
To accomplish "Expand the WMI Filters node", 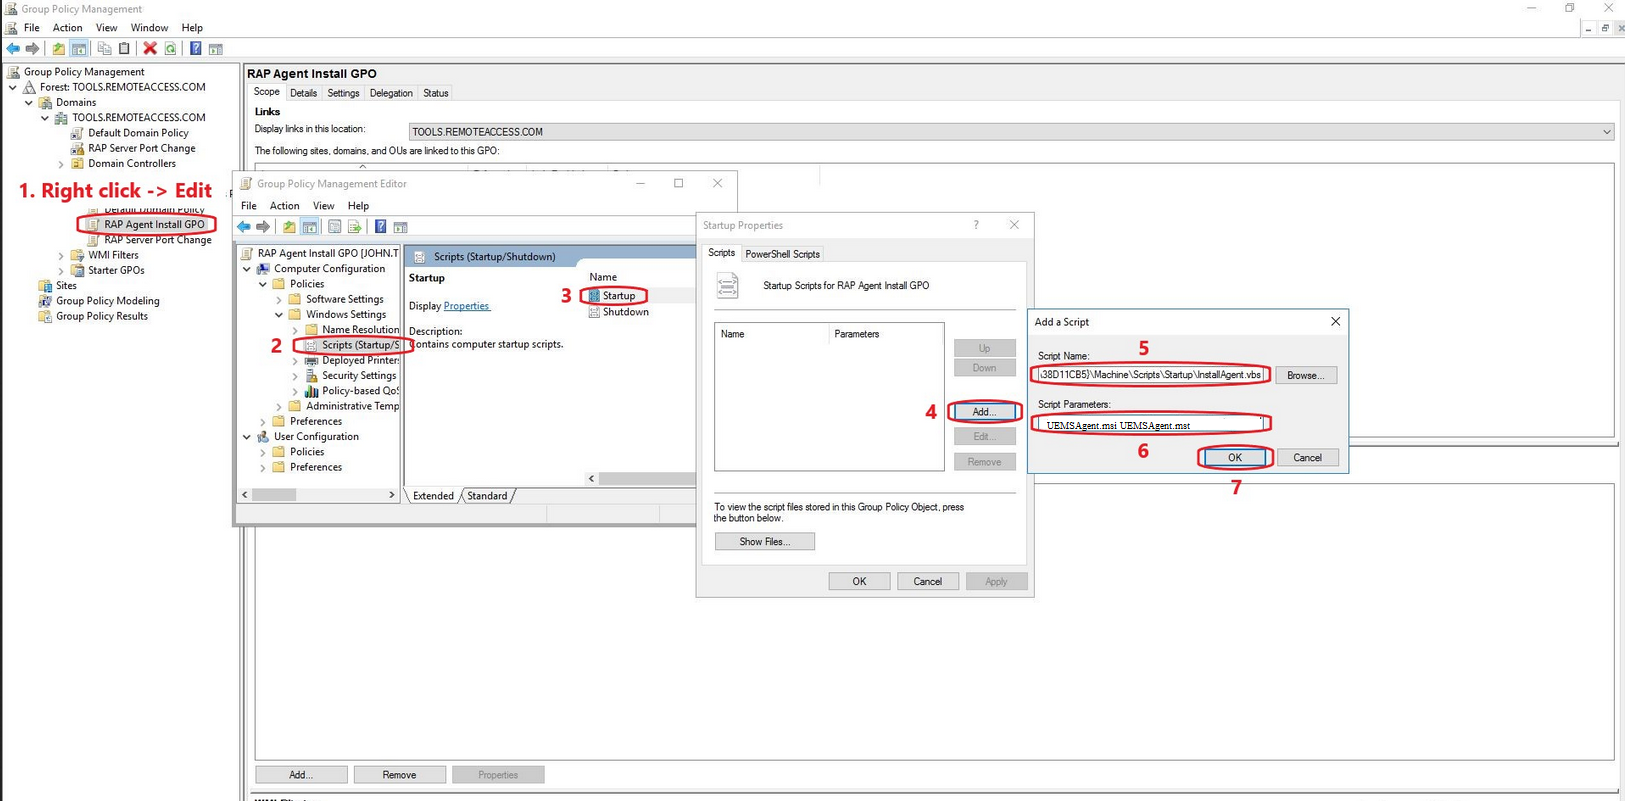I will pyautogui.click(x=61, y=256).
